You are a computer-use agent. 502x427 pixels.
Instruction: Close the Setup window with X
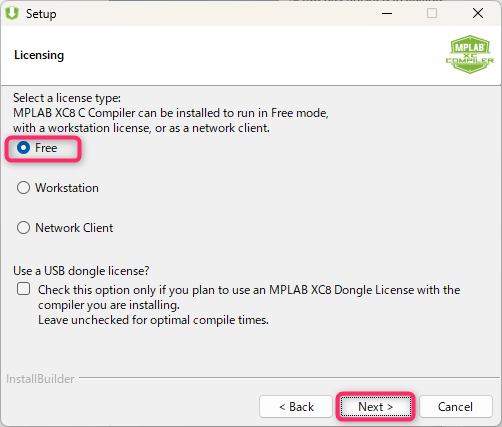tap(478, 13)
